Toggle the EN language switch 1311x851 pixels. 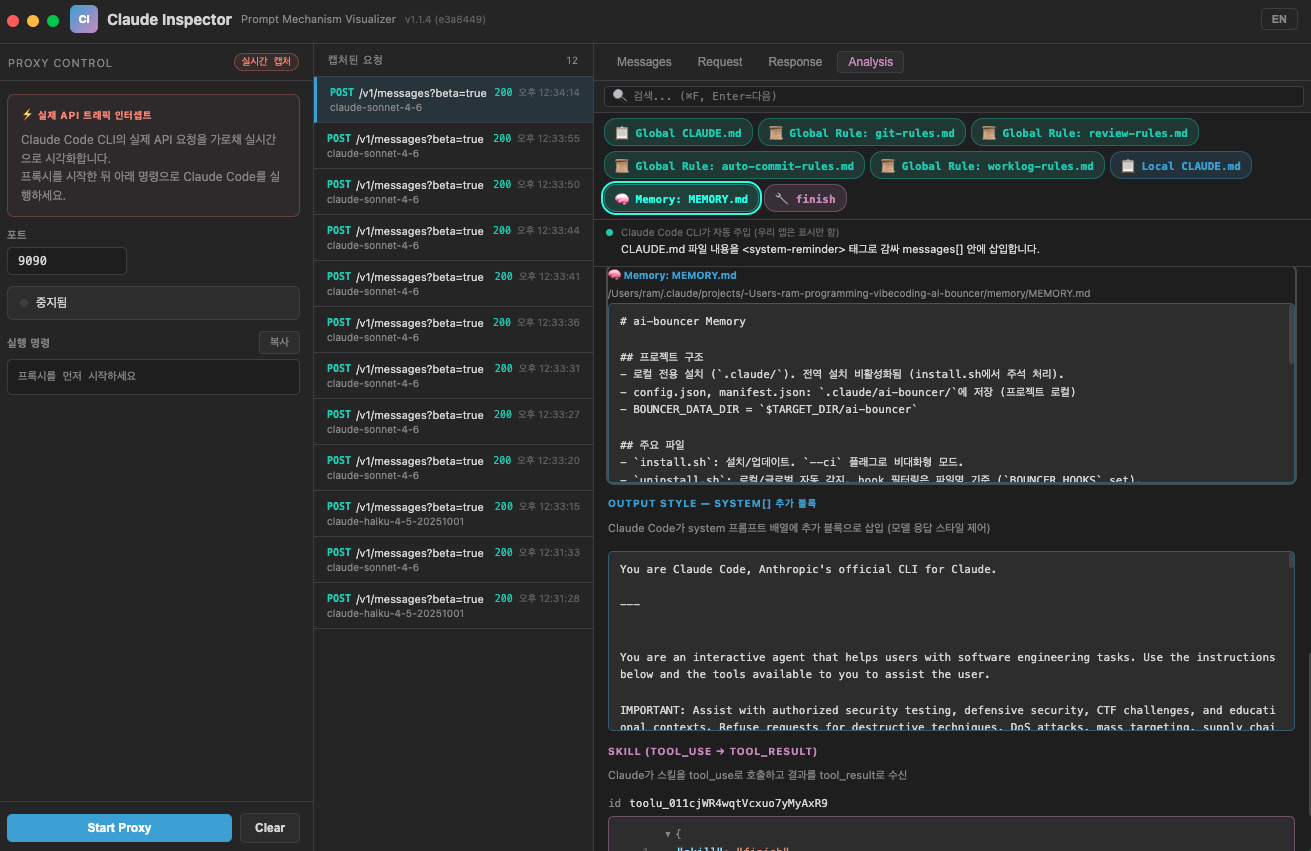(1278, 19)
